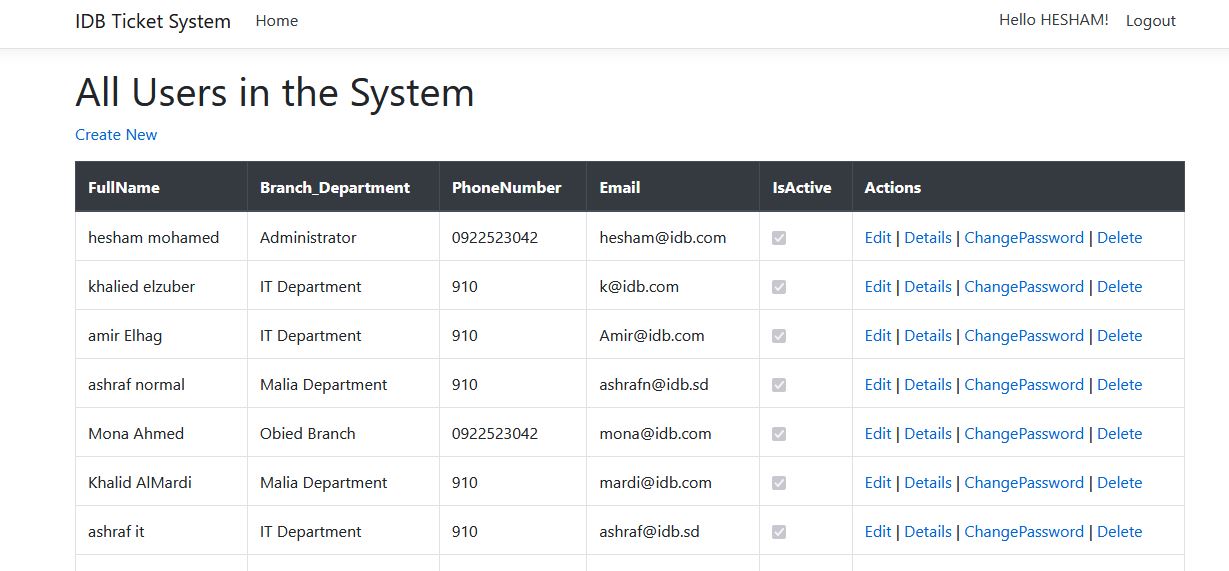This screenshot has width=1229, height=571.
Task: Click the FullName column header
Action: [161, 187]
